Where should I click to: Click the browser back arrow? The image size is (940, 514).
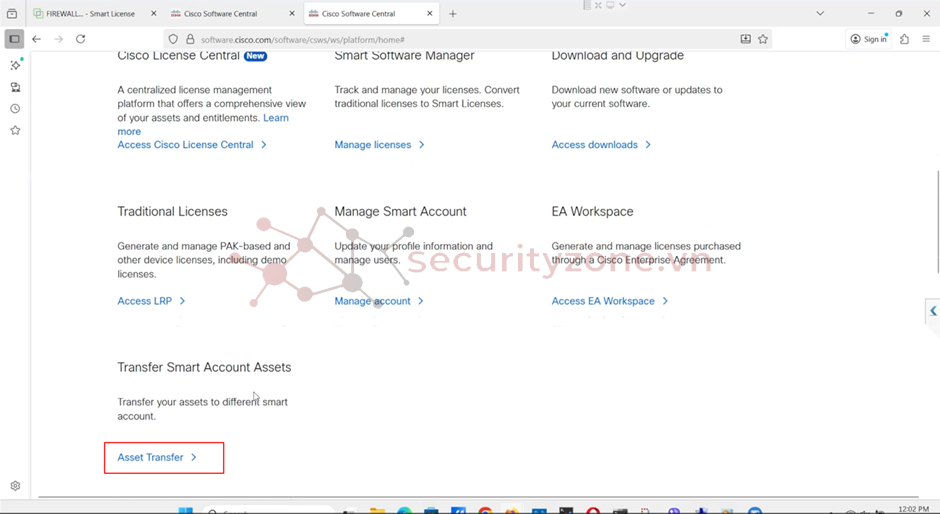36,39
